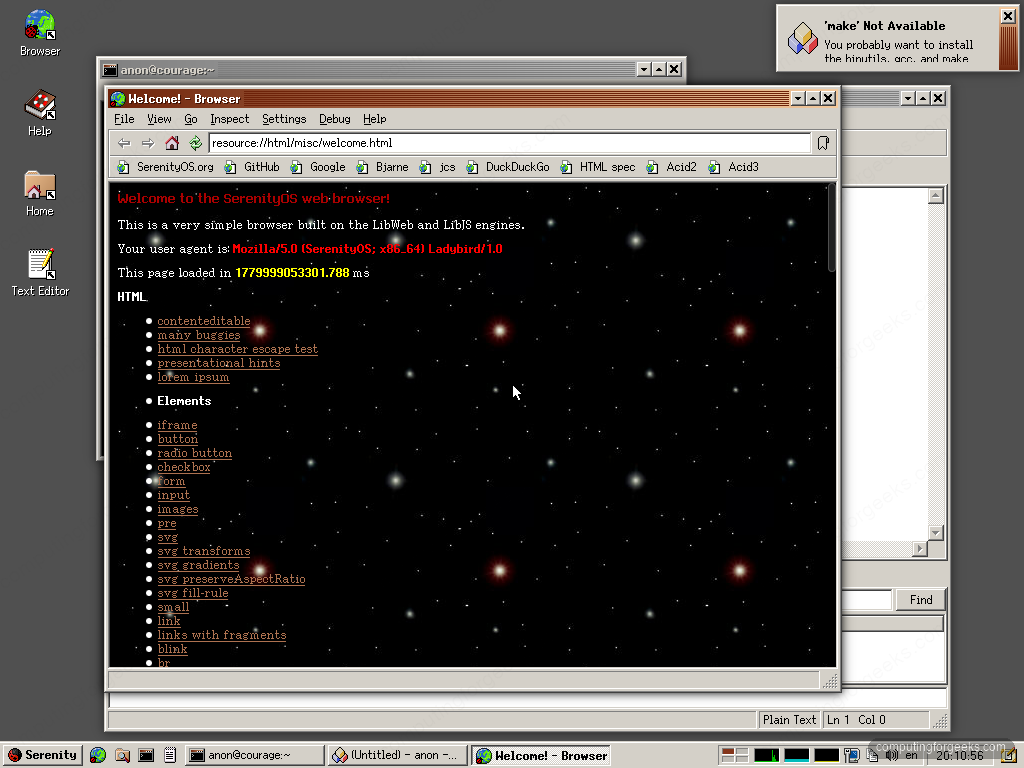Click the CPU graph tray applet
The image size is (1024, 768).
(x=766, y=755)
